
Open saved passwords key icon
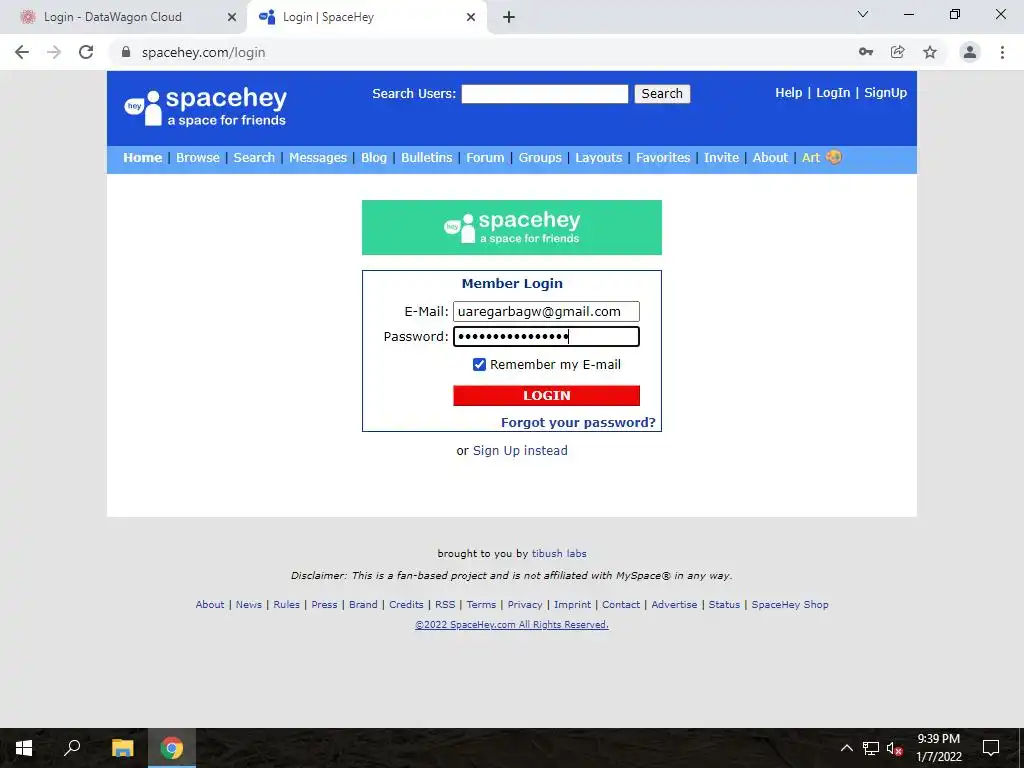coord(865,52)
